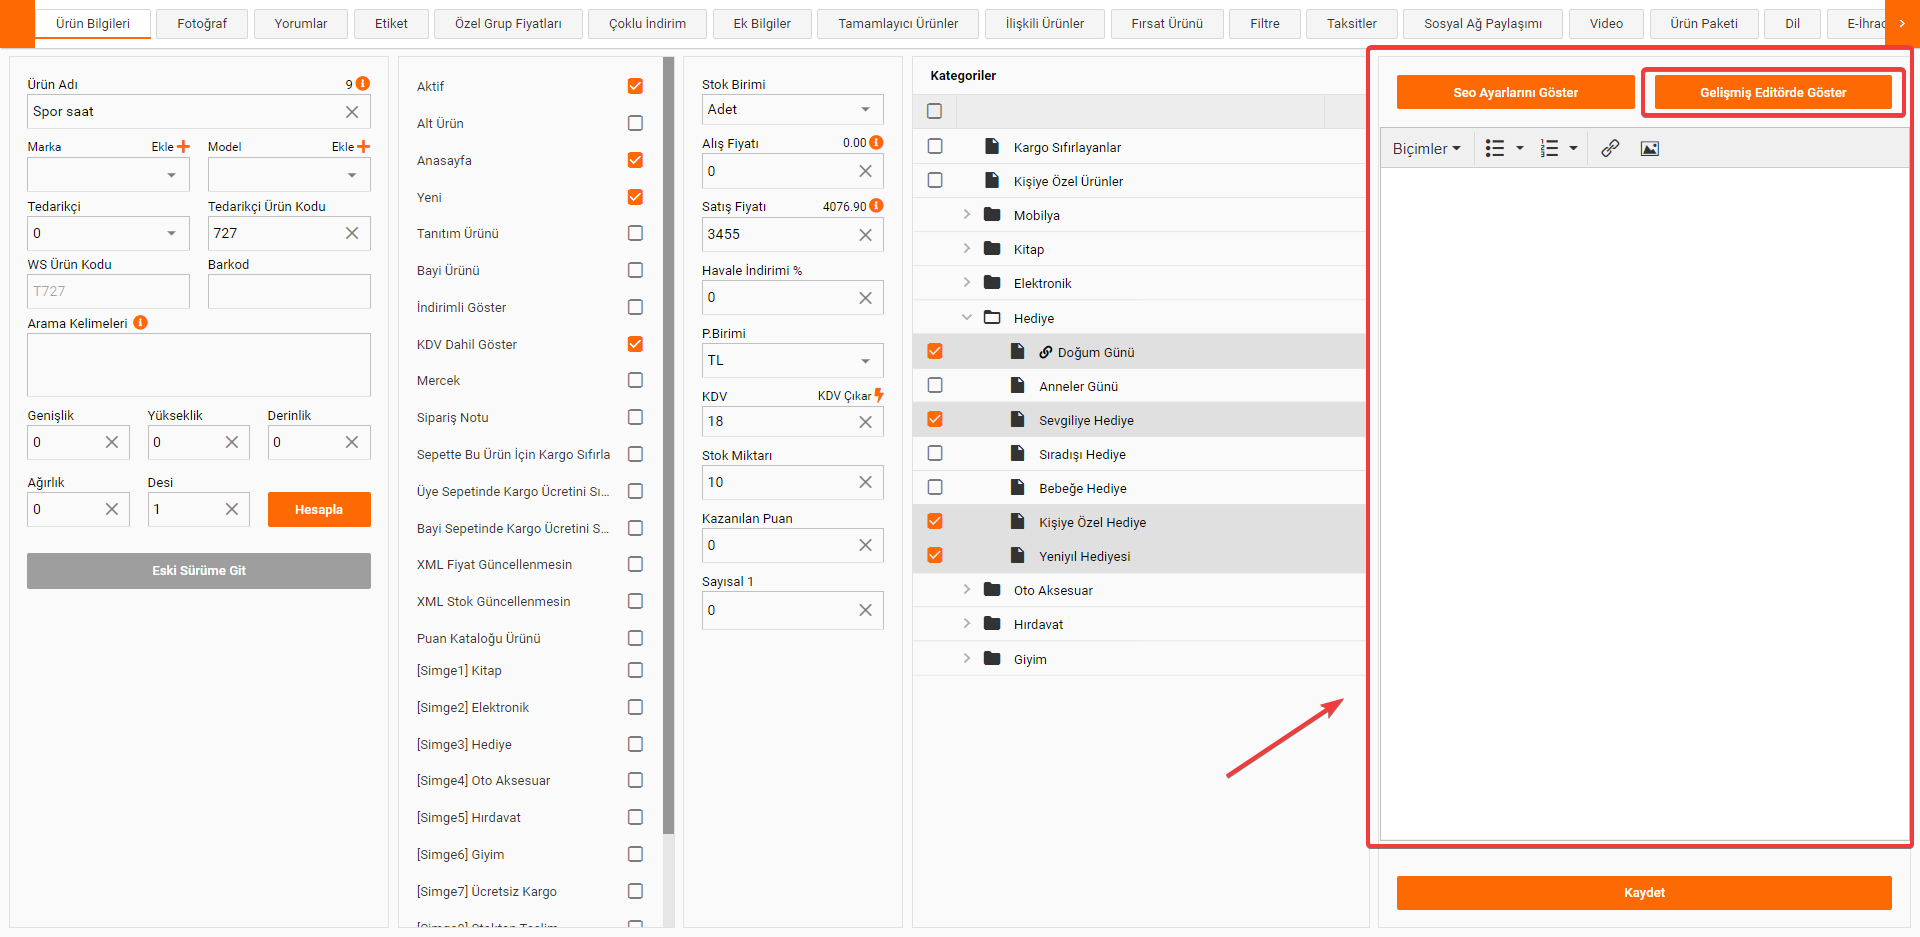Image resolution: width=1920 pixels, height=937 pixels.
Task: Enable İndirimli Göster checkbox
Action: pos(635,307)
